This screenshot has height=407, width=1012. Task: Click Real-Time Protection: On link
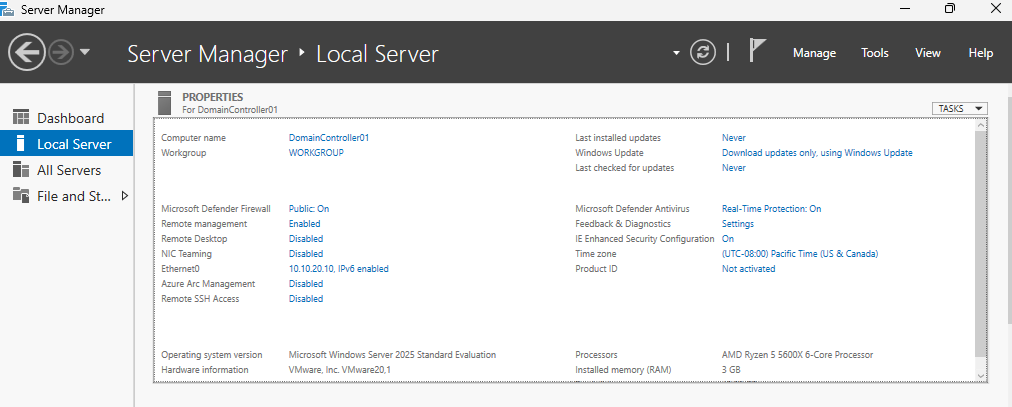[771, 208]
